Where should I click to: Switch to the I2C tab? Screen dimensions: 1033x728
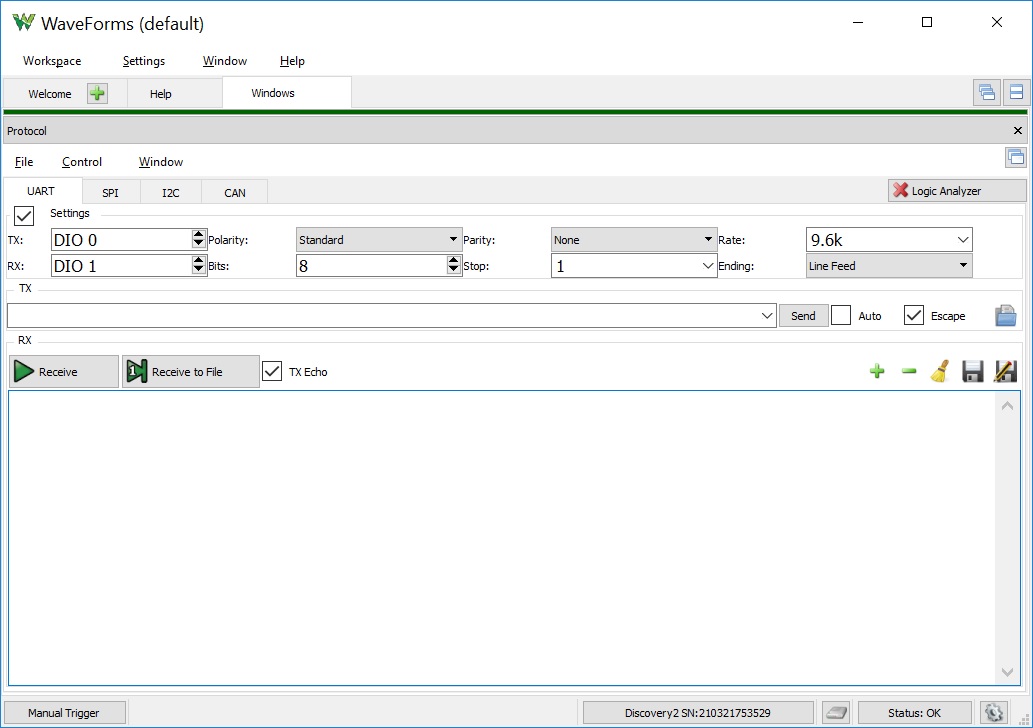point(171,192)
